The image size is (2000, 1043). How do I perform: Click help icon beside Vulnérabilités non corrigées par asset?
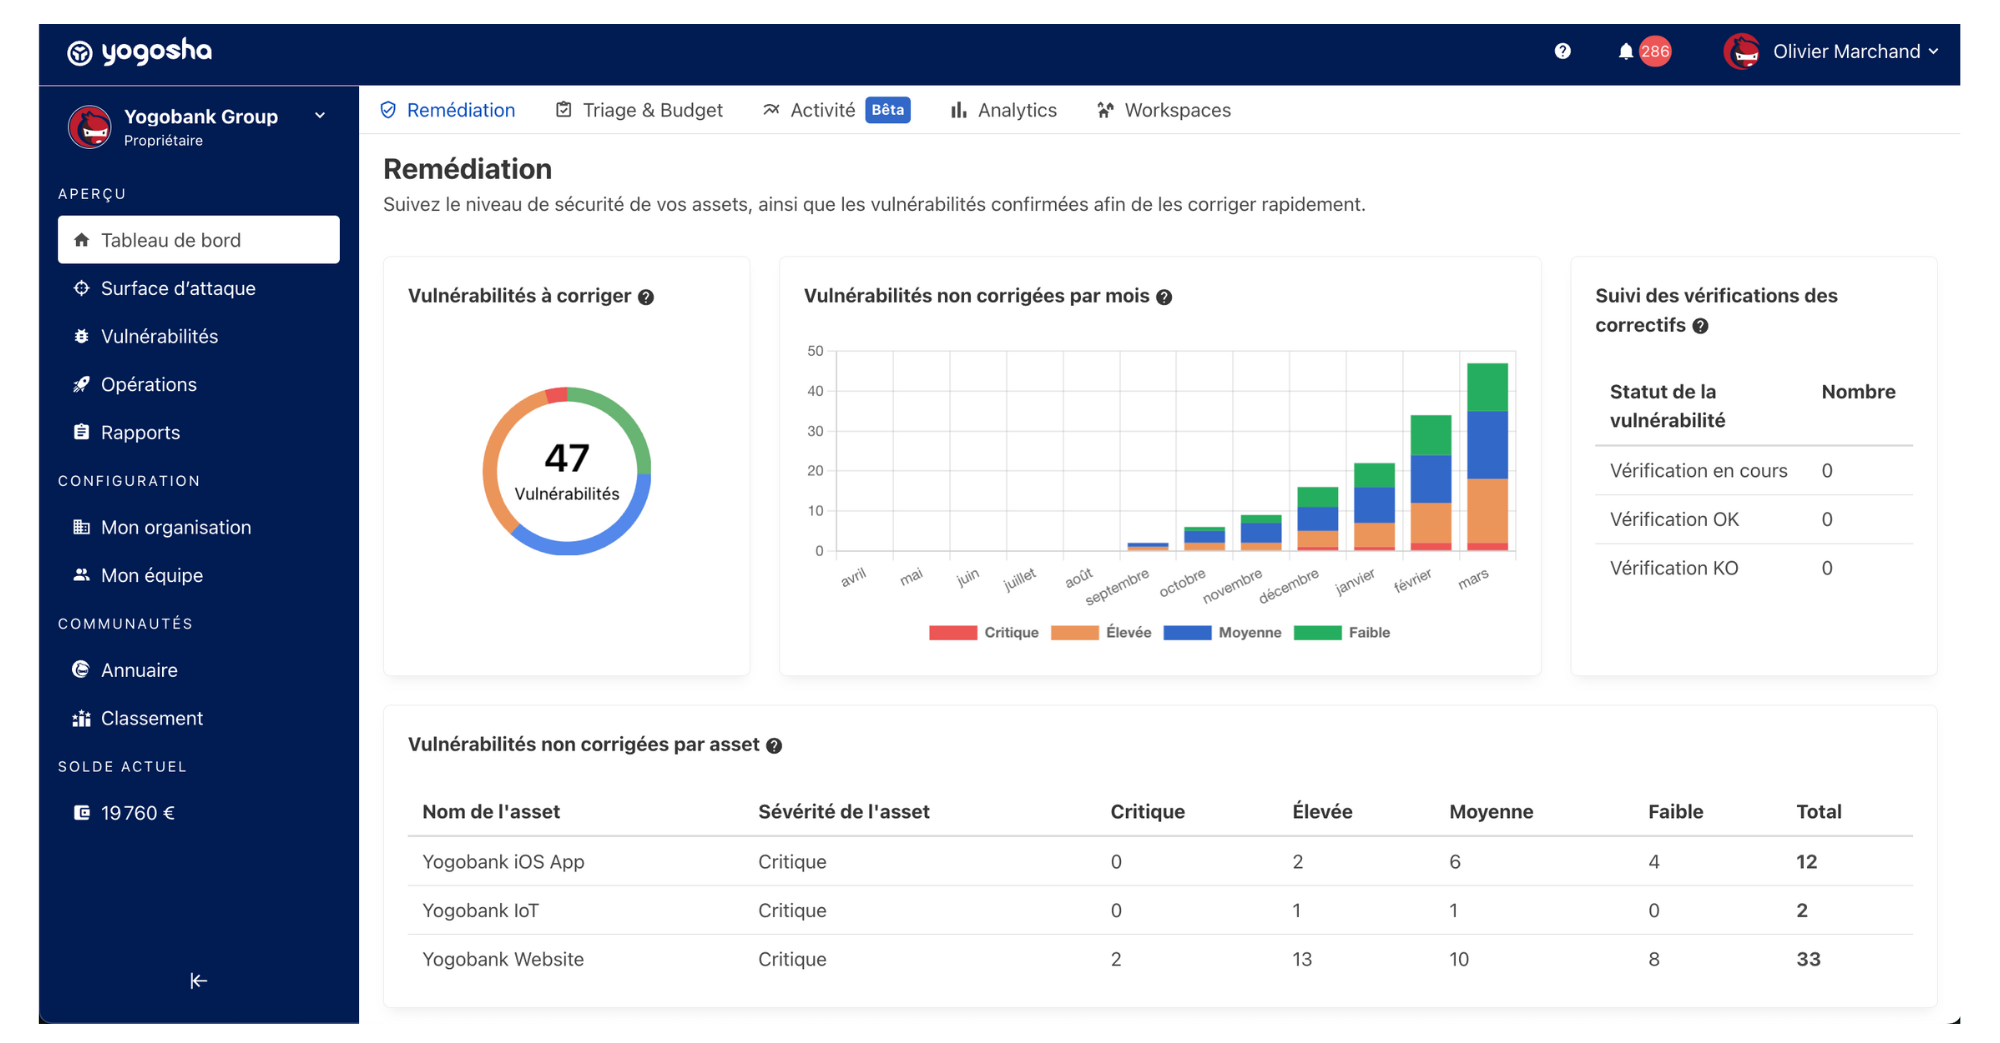[774, 746]
